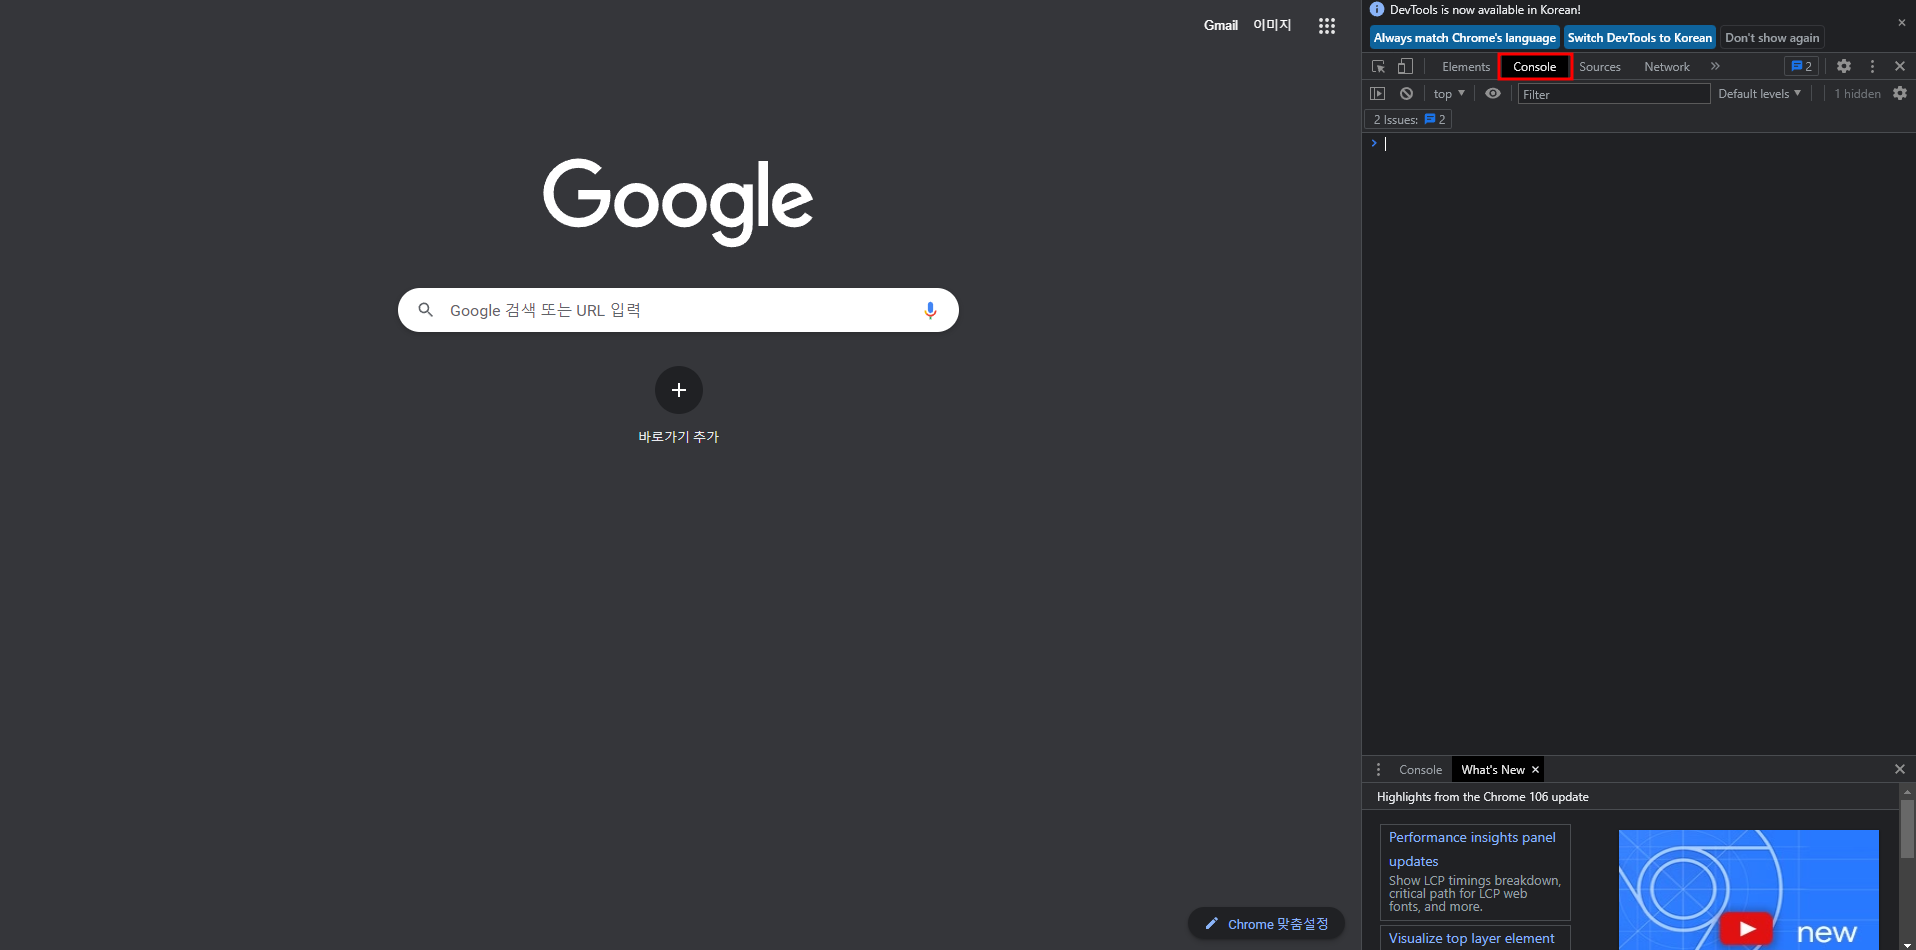This screenshot has height=950, width=1916.
Task: Click the inspect element picker icon
Action: [x=1378, y=66]
